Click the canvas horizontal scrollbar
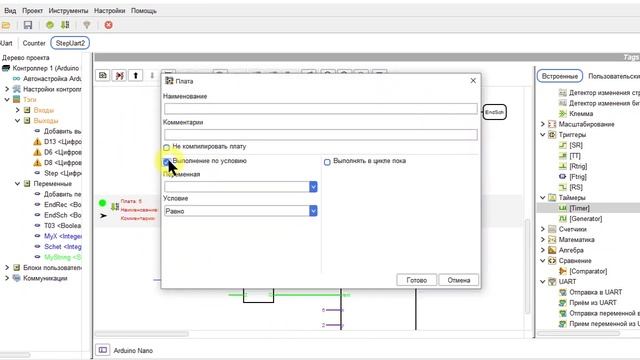This screenshot has height=360, width=640. [x=142, y=334]
